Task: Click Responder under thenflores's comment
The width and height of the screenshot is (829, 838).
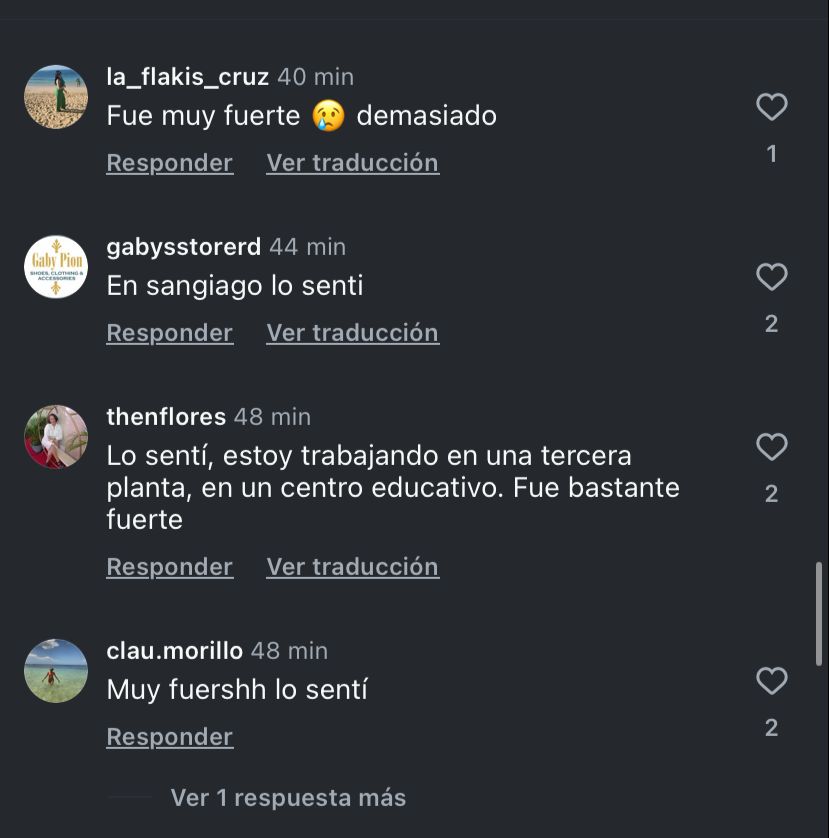Action: [x=169, y=567]
